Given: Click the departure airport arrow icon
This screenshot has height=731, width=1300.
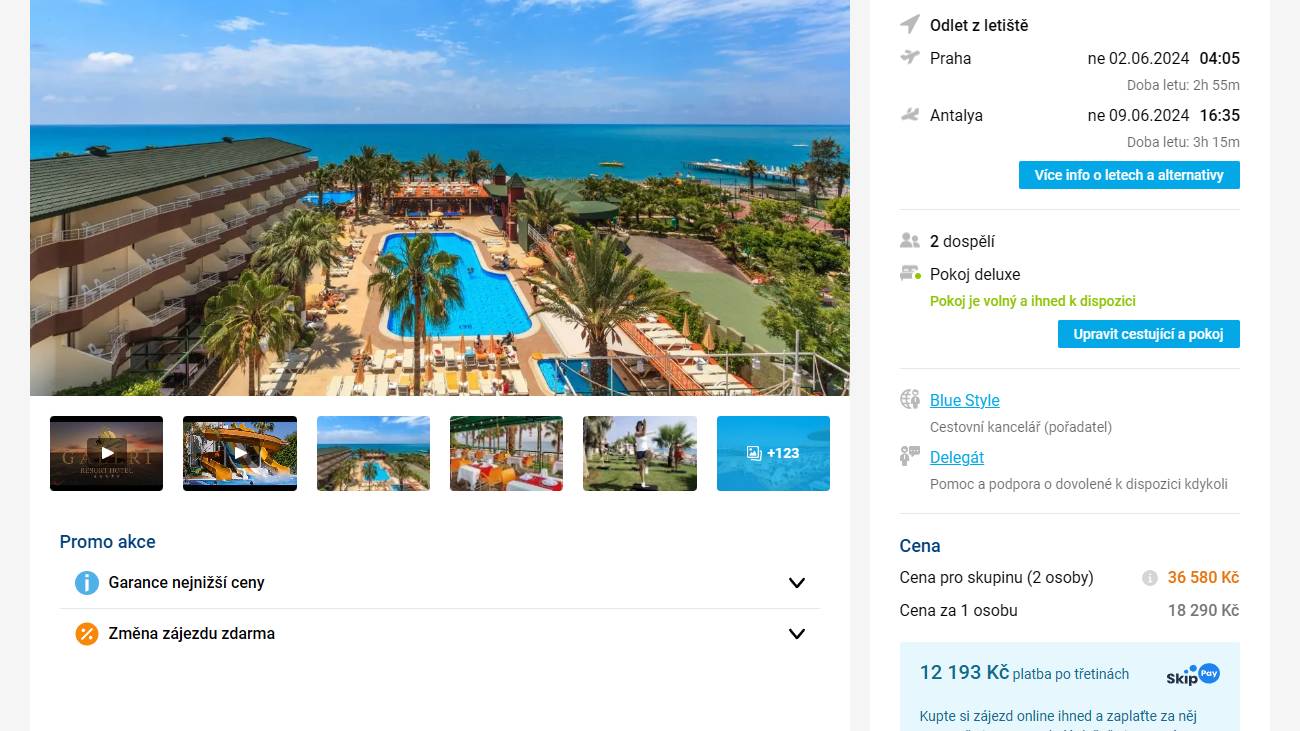Looking at the screenshot, I should point(909,24).
